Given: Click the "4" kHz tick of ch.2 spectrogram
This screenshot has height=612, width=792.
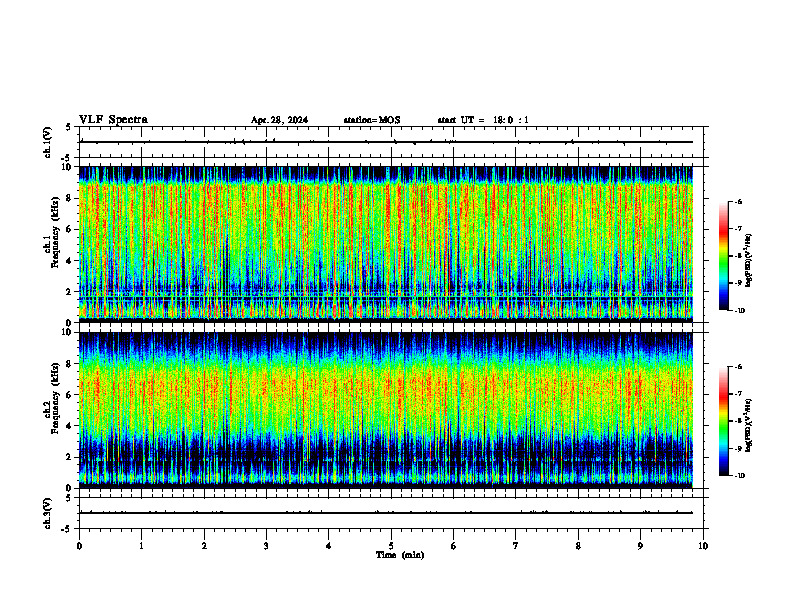Looking at the screenshot, I should coord(70,426).
